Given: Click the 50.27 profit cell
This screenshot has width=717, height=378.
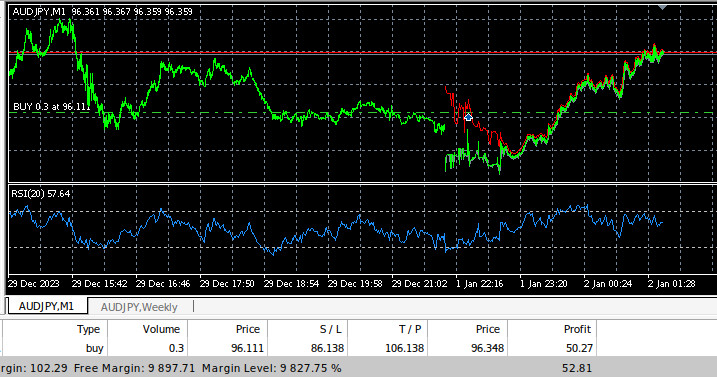Looking at the screenshot, I should (579, 348).
